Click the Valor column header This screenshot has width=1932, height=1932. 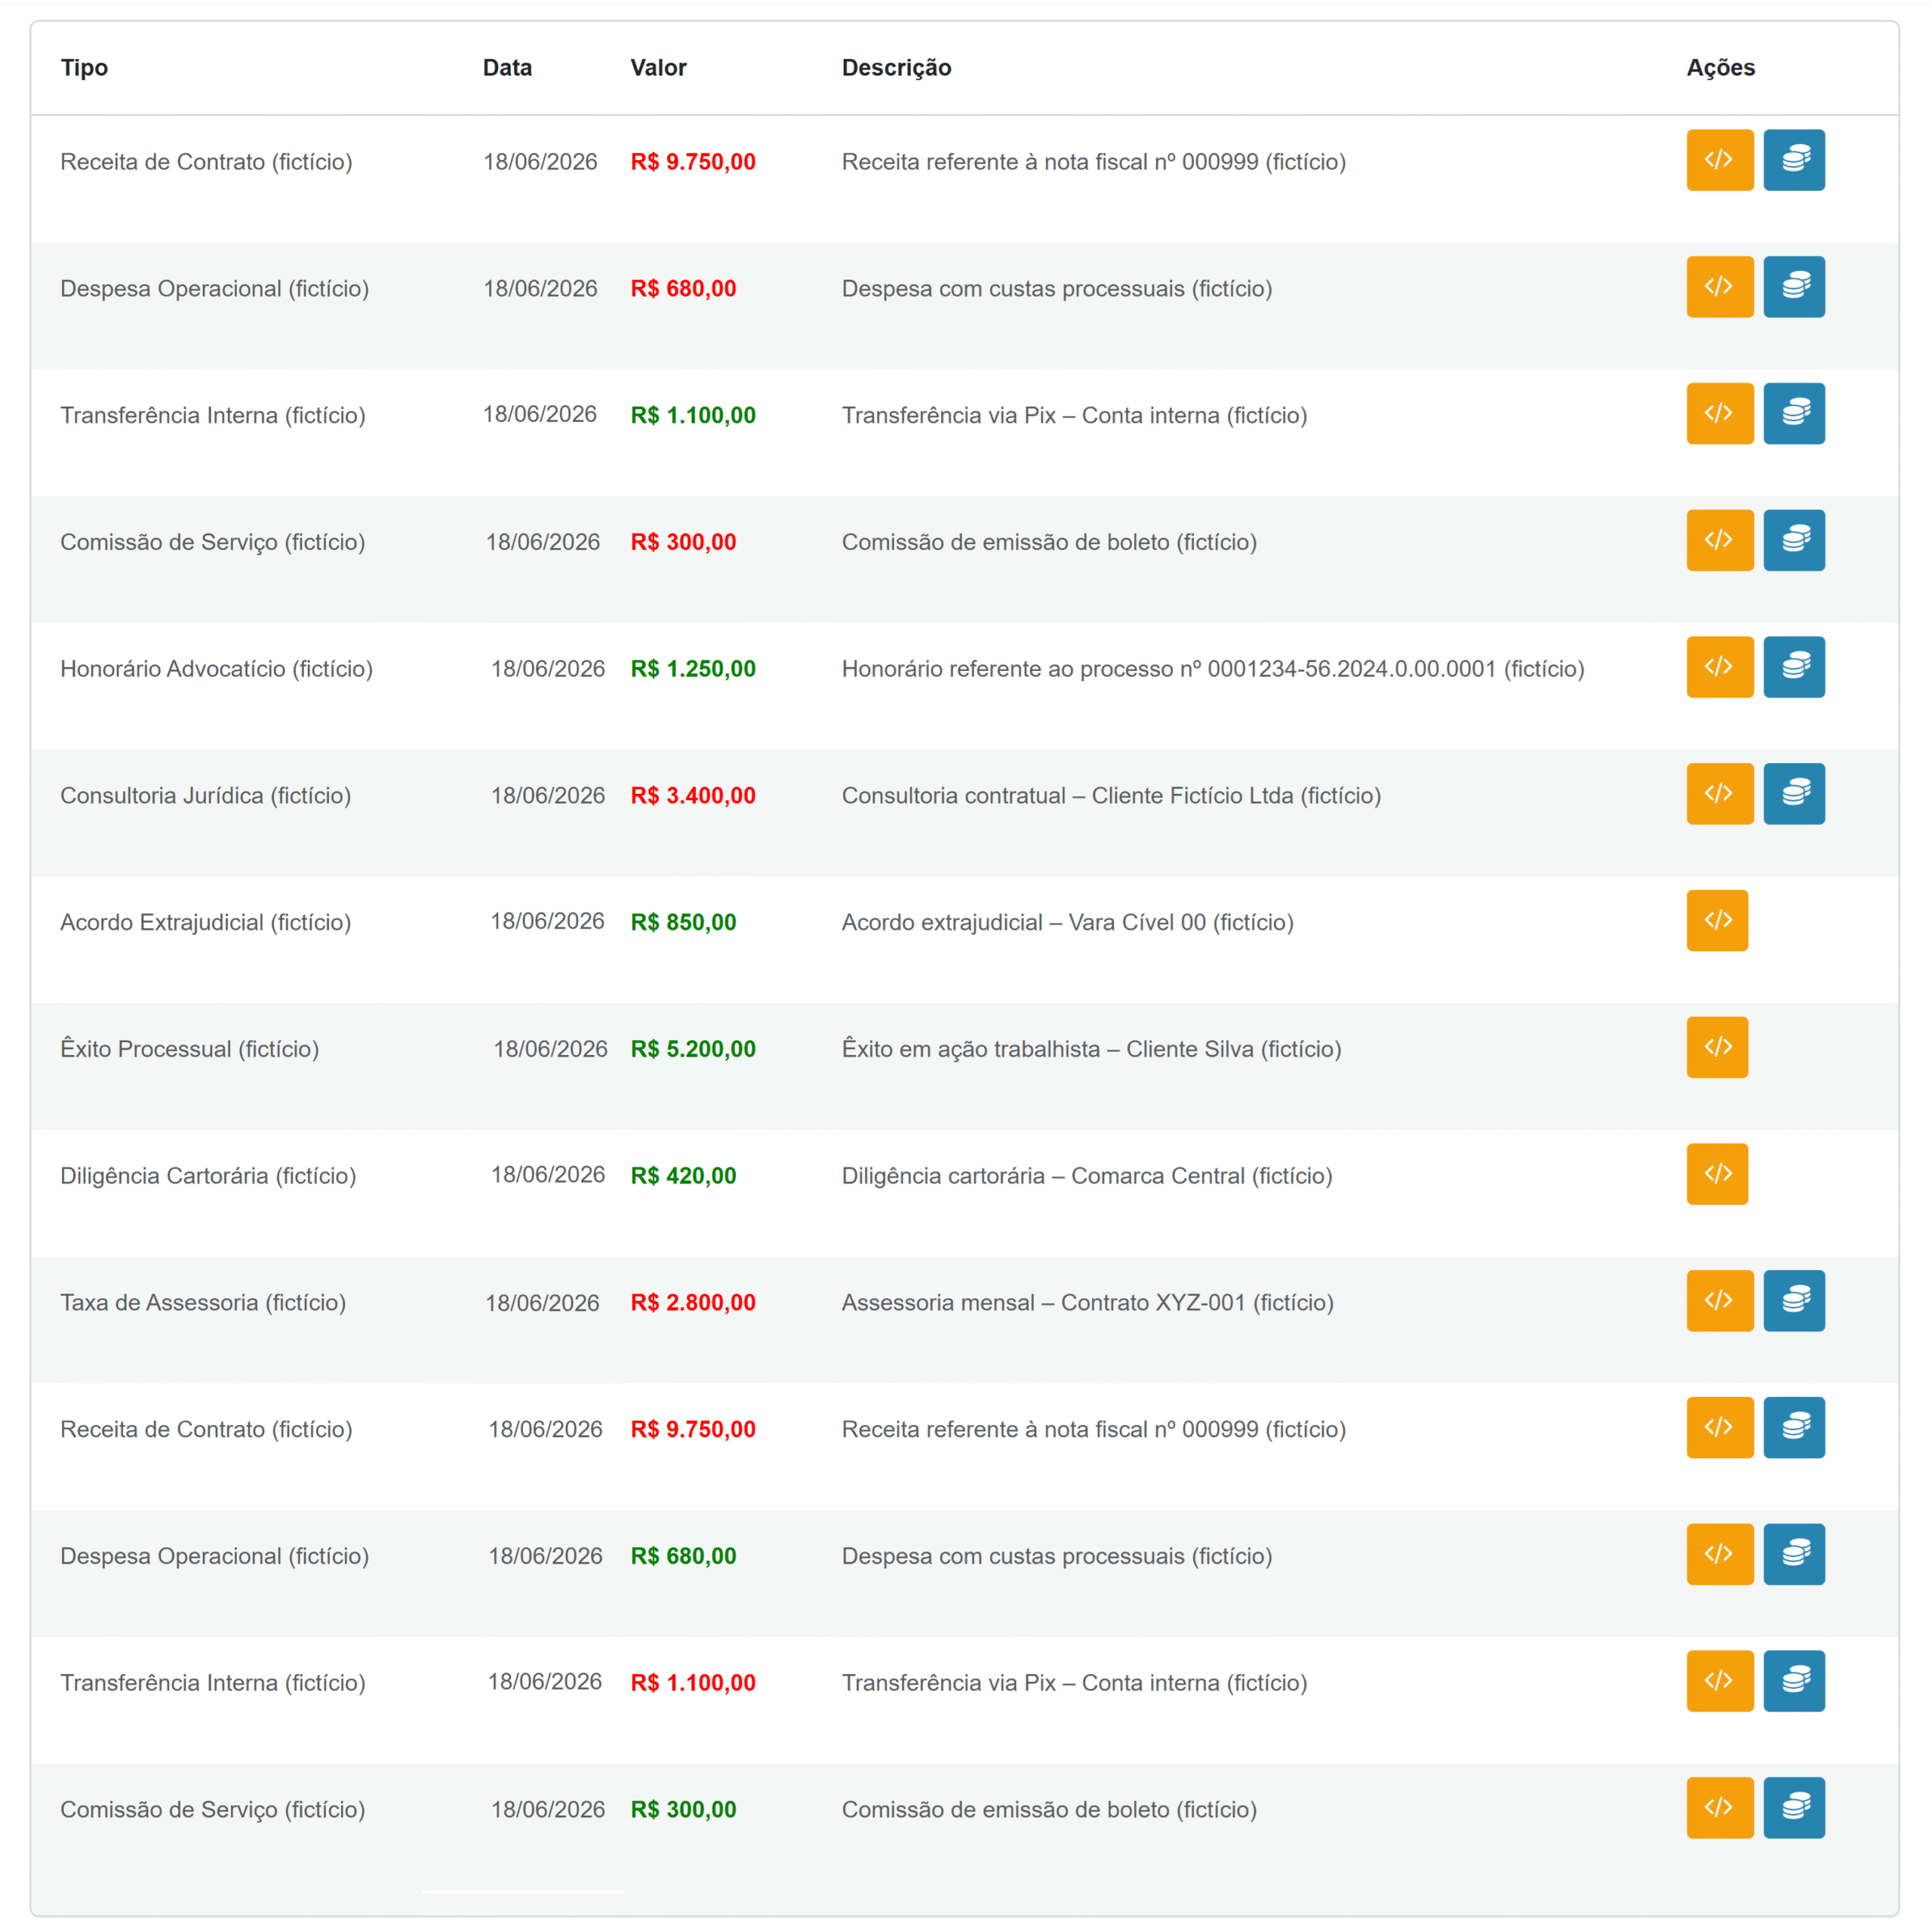point(658,68)
